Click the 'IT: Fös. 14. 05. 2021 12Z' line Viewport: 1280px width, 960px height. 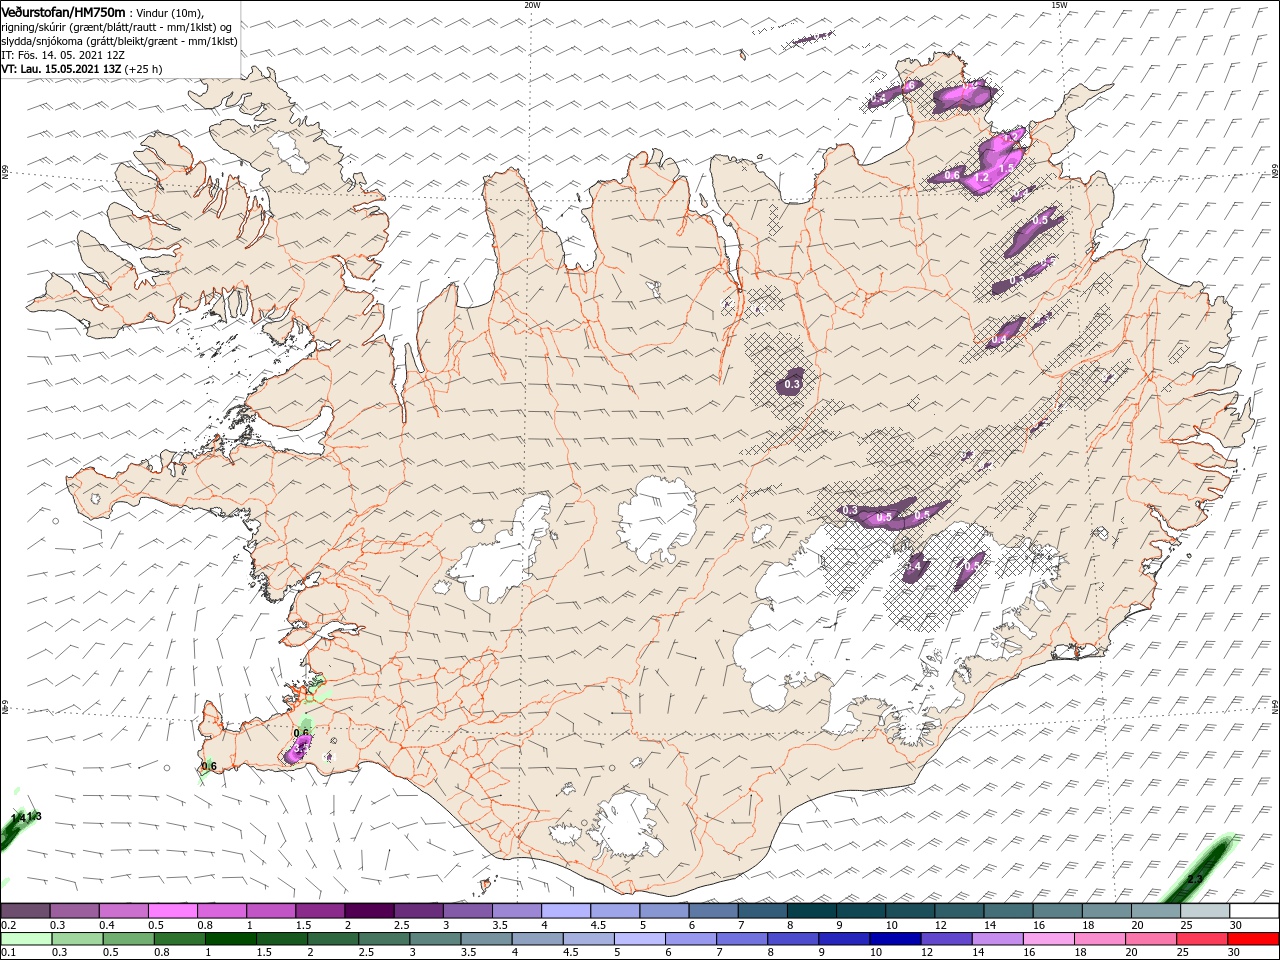click(x=64, y=55)
